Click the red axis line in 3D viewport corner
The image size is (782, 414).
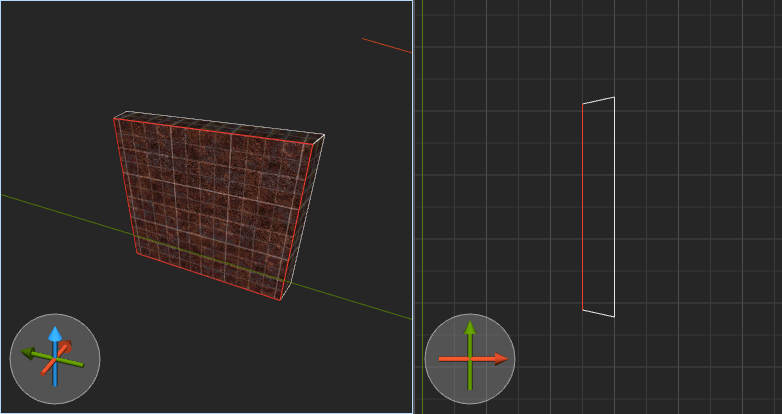point(385,45)
